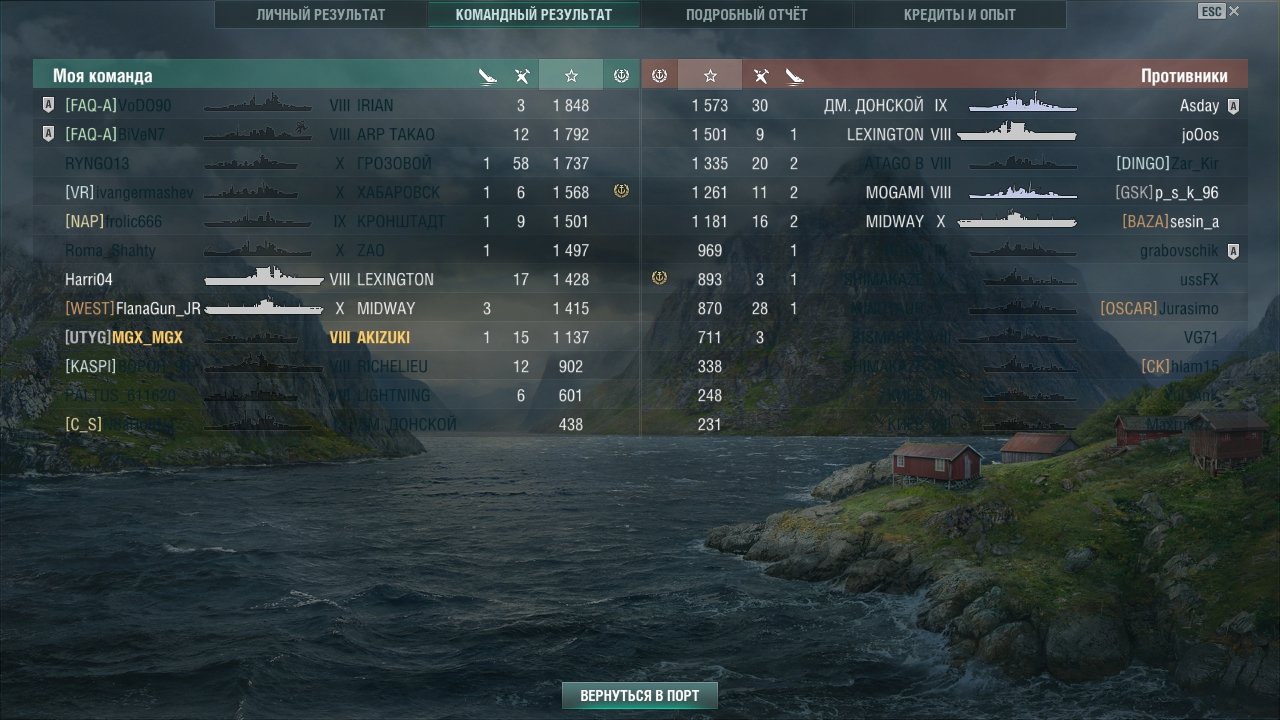Image resolution: width=1280 pixels, height=720 pixels.
Task: Click enemy achievements medal column icon
Action: 659,75
